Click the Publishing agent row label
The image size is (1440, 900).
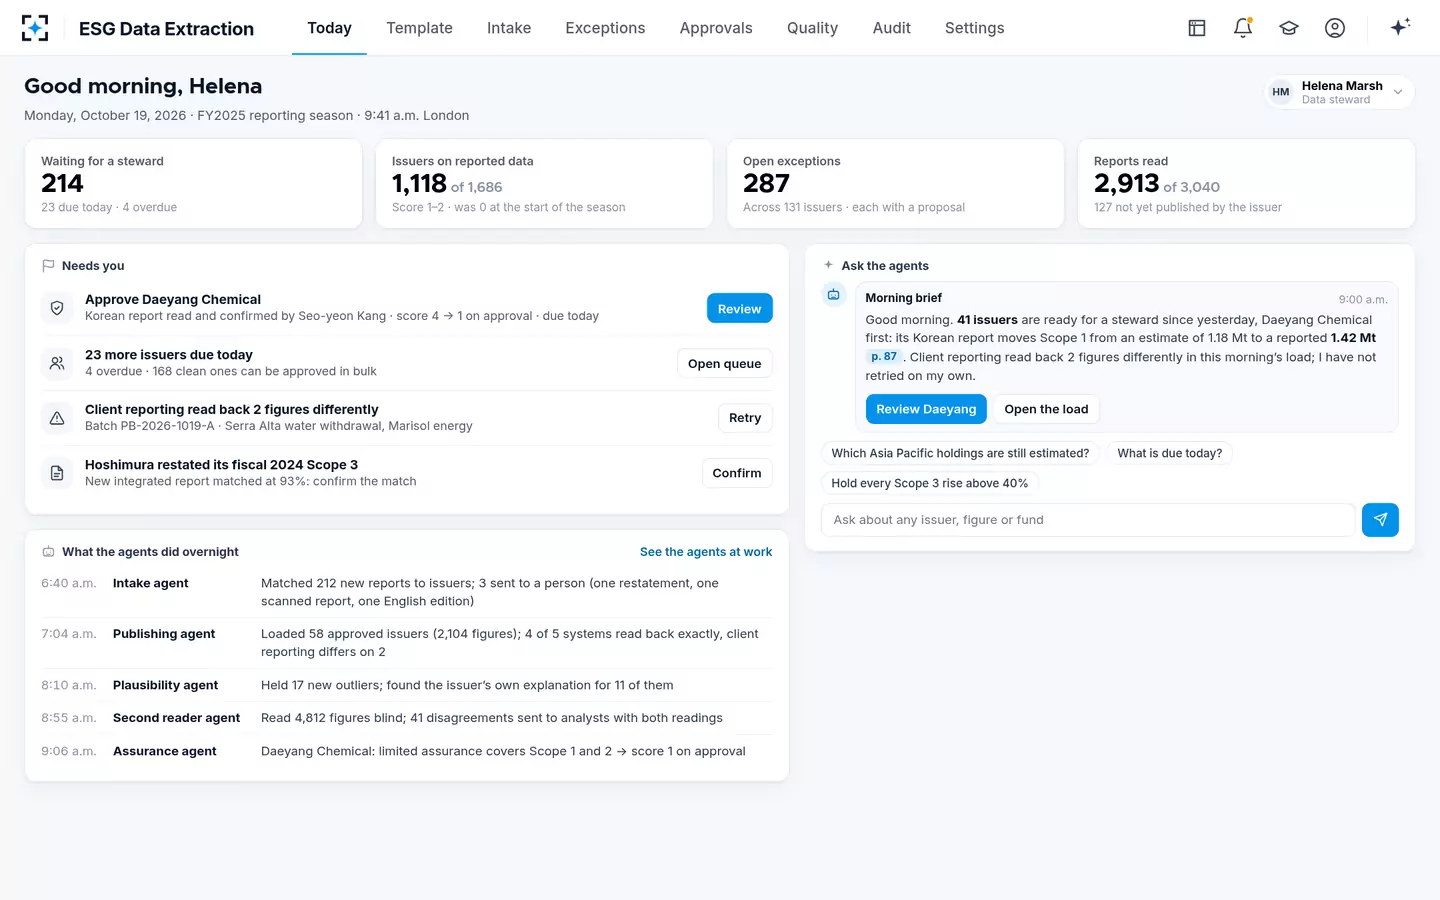(x=164, y=634)
